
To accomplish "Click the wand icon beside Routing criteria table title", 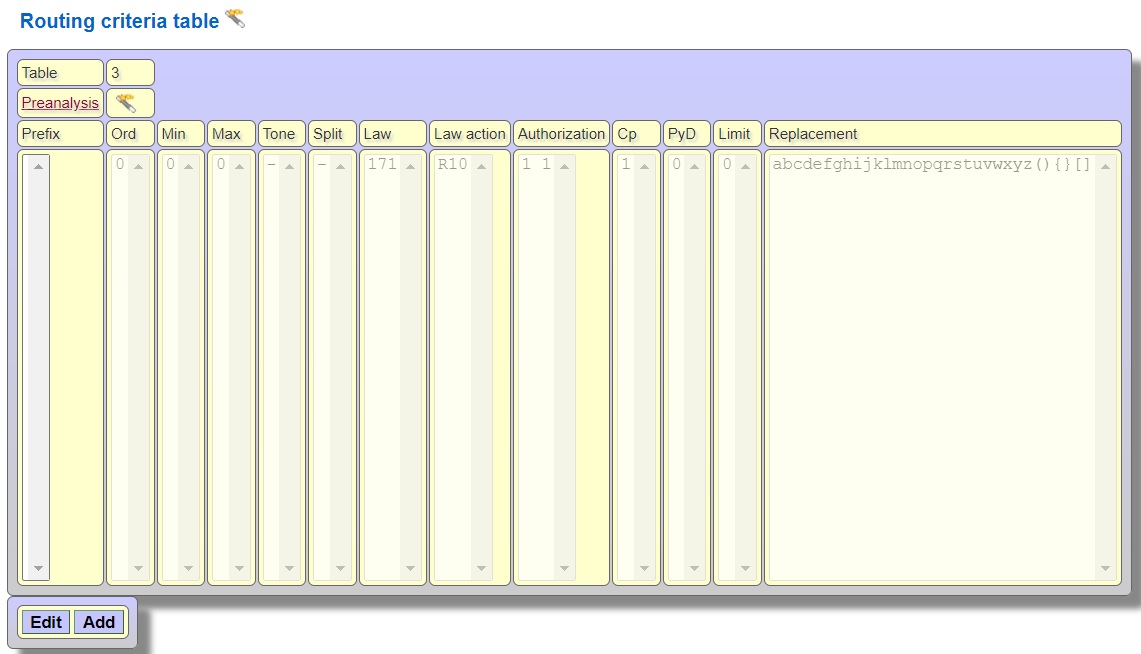I will (235, 18).
